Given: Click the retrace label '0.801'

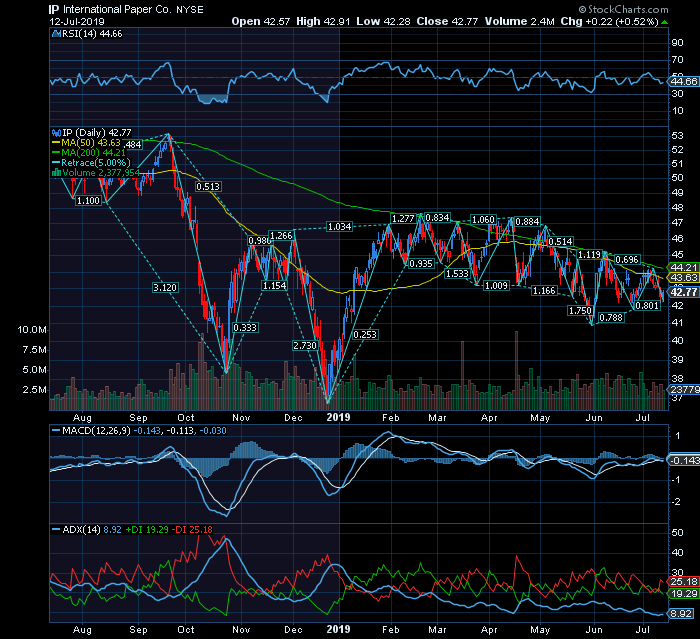Looking at the screenshot, I should (x=647, y=306).
